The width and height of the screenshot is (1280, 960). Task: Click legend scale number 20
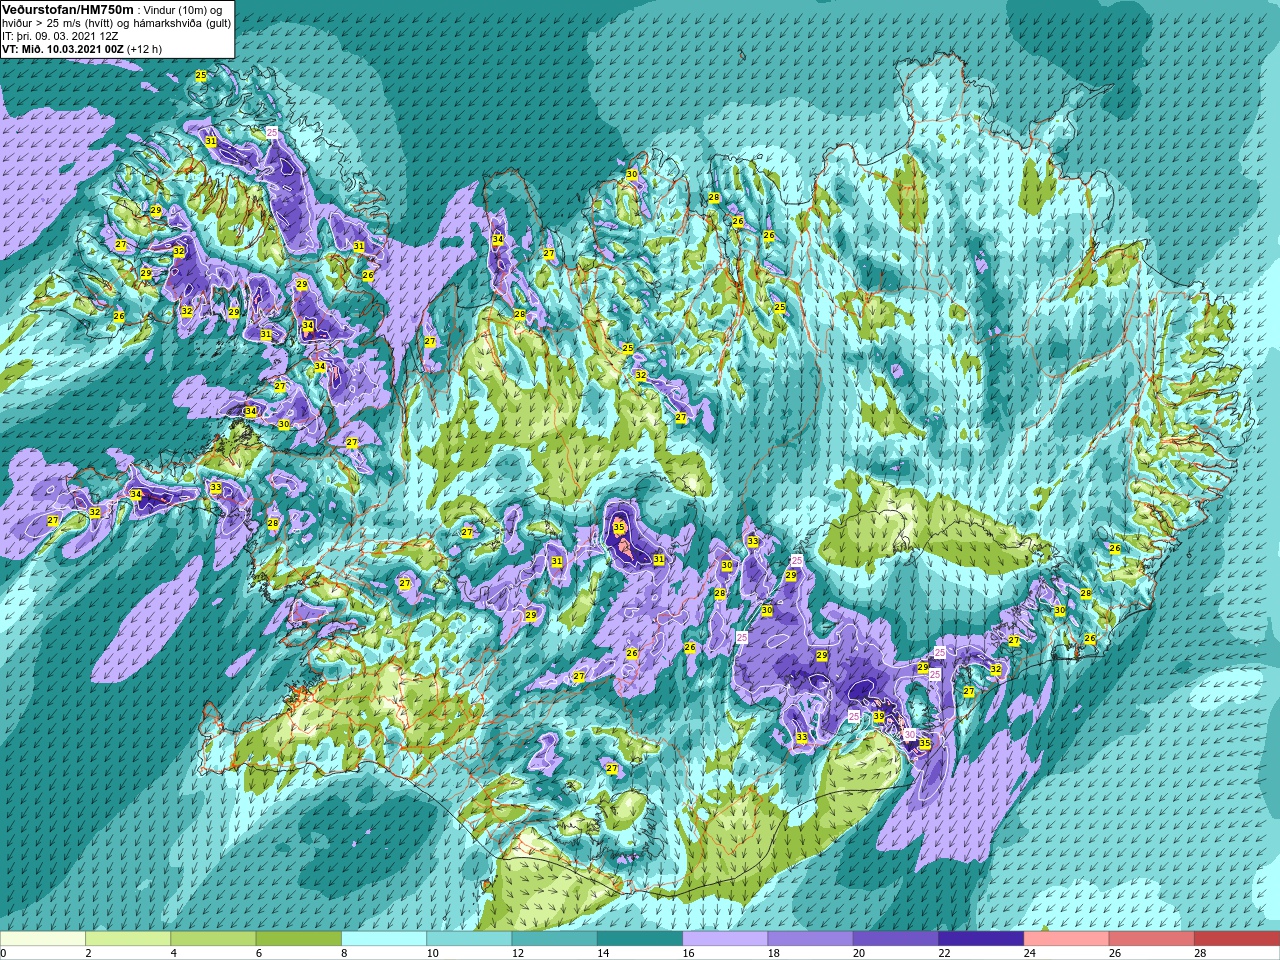coord(860,953)
